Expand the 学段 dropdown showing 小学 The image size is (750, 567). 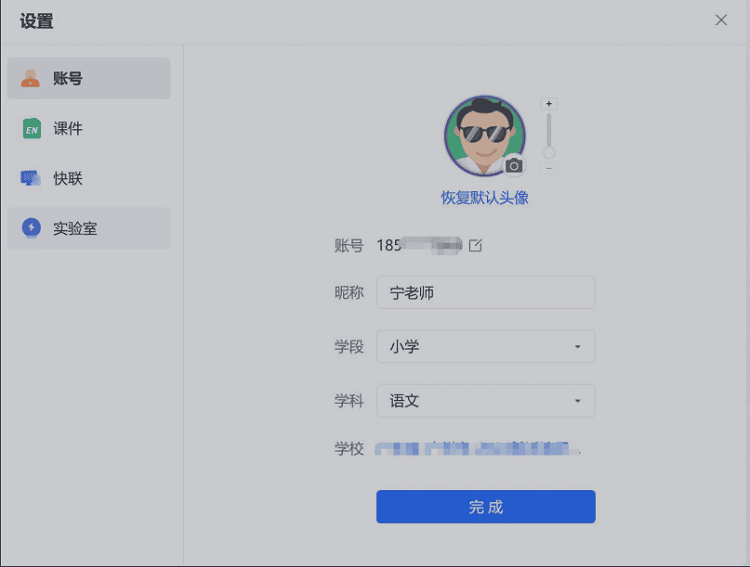coord(485,346)
